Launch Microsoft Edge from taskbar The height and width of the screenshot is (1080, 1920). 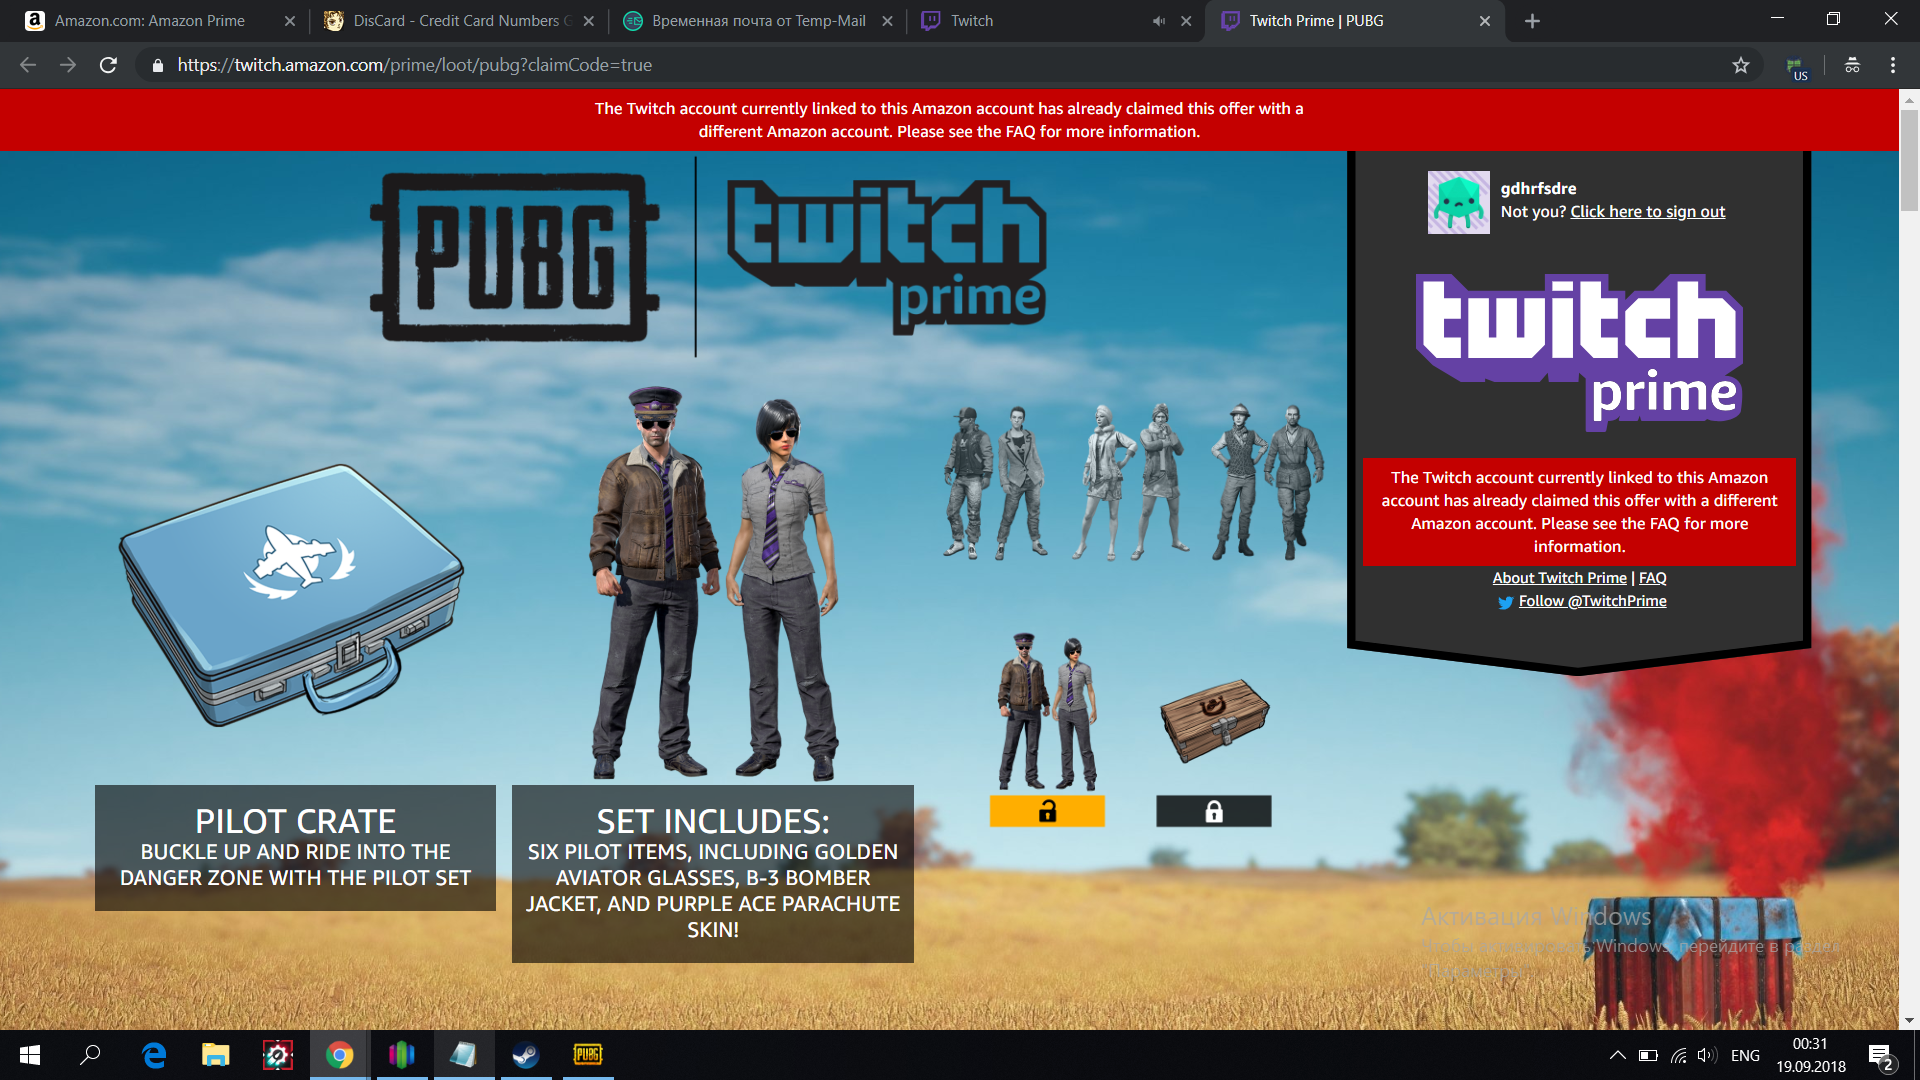pos(154,1055)
